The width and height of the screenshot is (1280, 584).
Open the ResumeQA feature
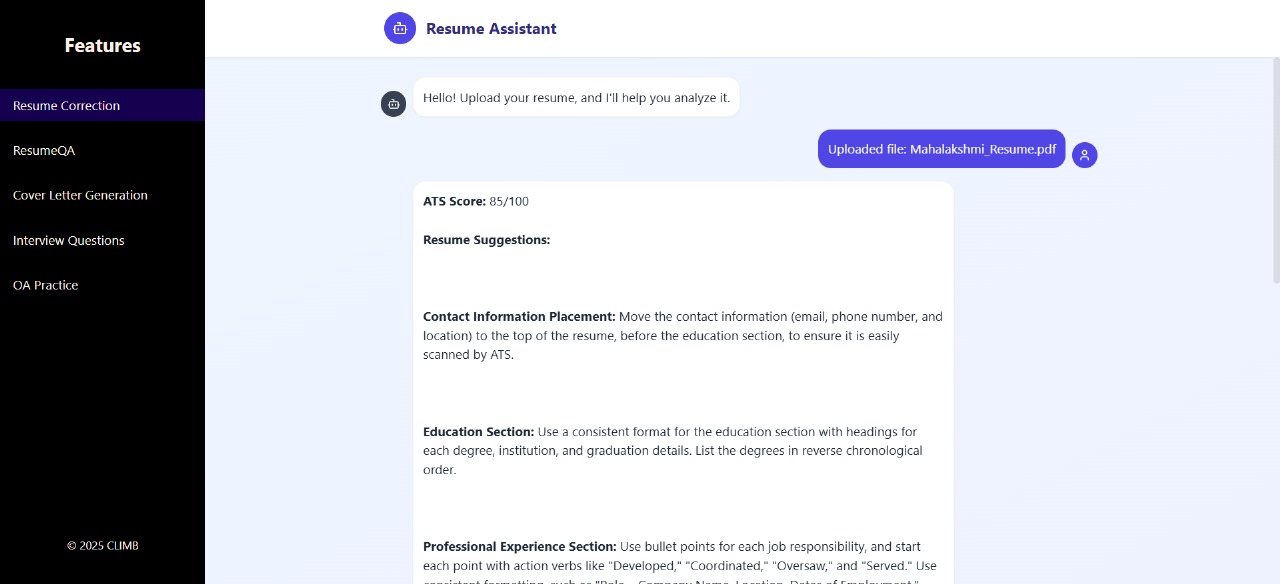[44, 151]
